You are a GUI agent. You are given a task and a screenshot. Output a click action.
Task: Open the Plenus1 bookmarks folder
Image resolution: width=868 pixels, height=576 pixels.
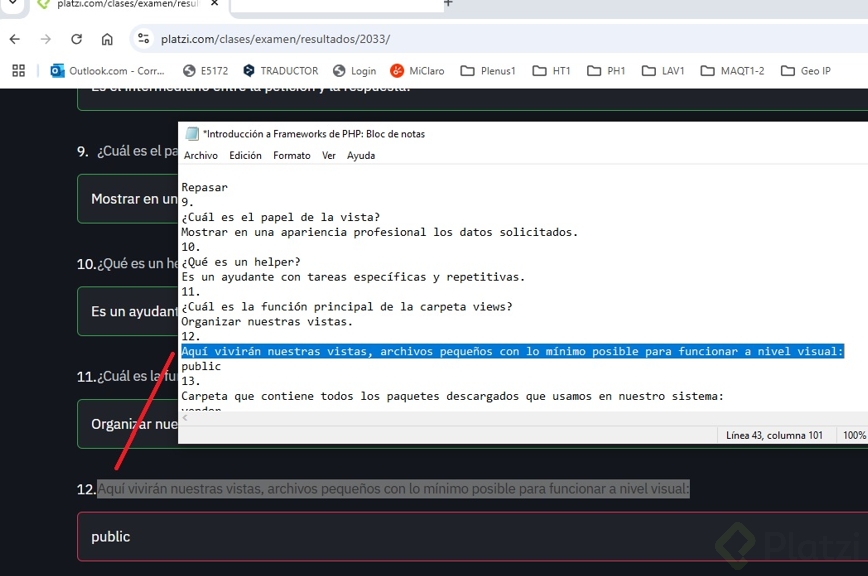tap(488, 71)
